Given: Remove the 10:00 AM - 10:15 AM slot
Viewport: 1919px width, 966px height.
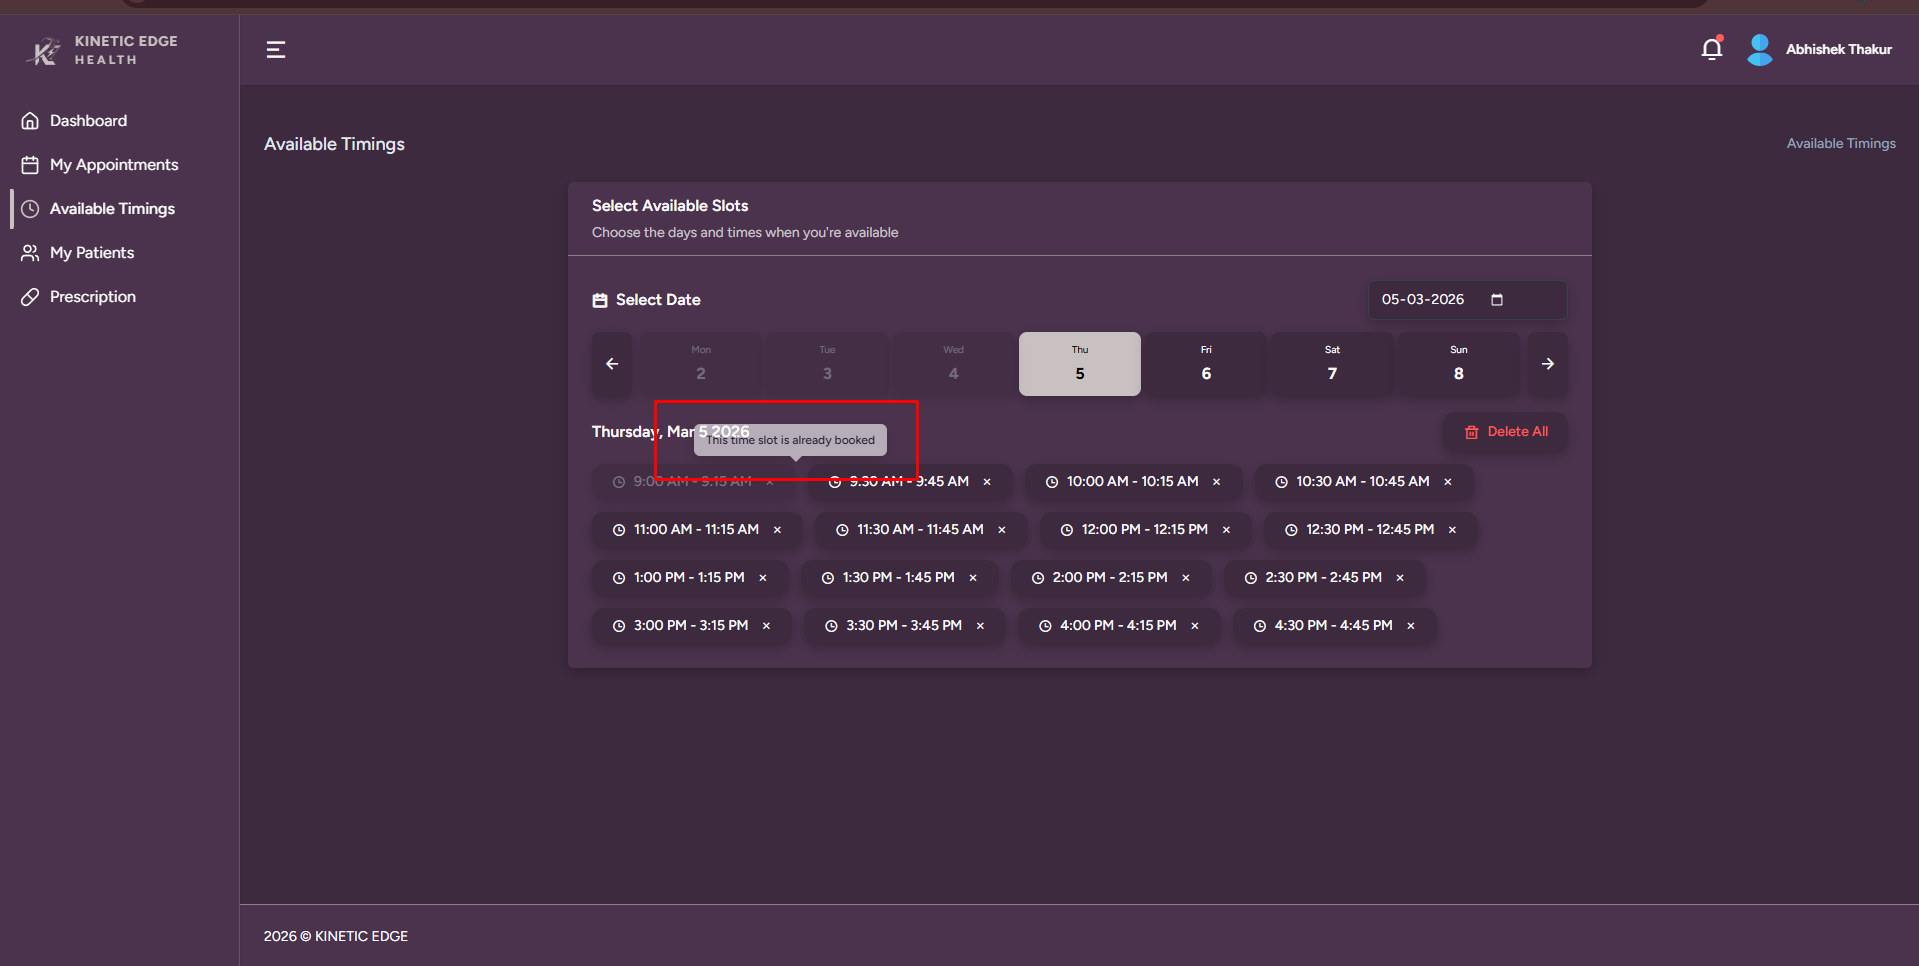Looking at the screenshot, I should (x=1216, y=482).
